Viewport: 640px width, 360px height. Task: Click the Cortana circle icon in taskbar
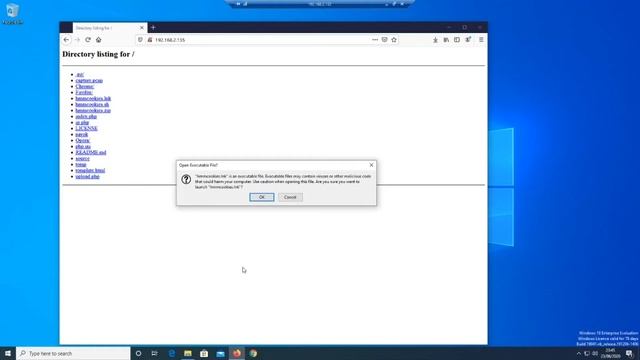[x=138, y=353]
